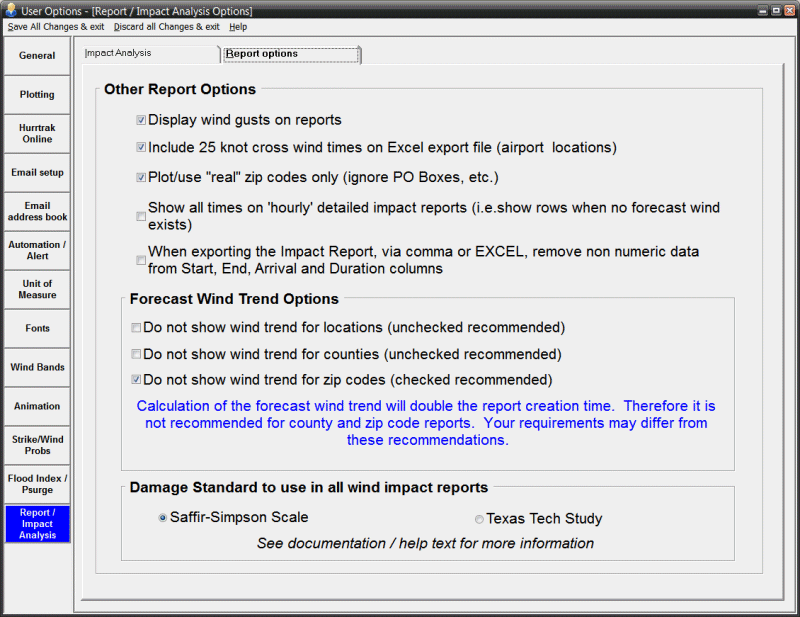The image size is (800, 617).
Task: Open the Plotting options section
Action: click(x=37, y=94)
